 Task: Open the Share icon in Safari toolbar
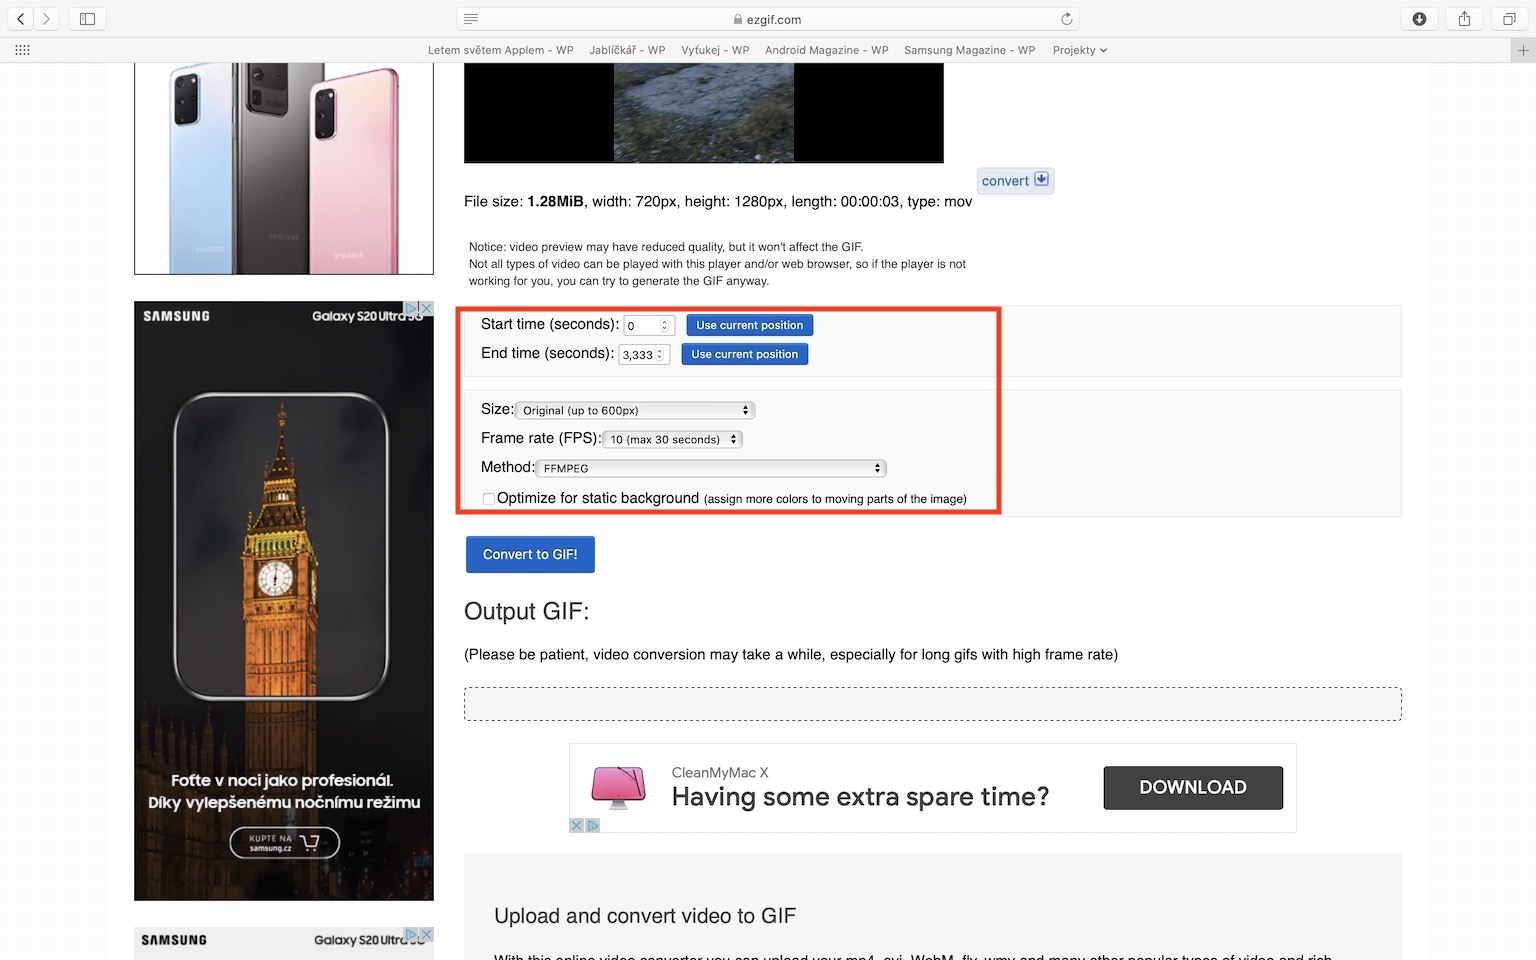tap(1464, 19)
